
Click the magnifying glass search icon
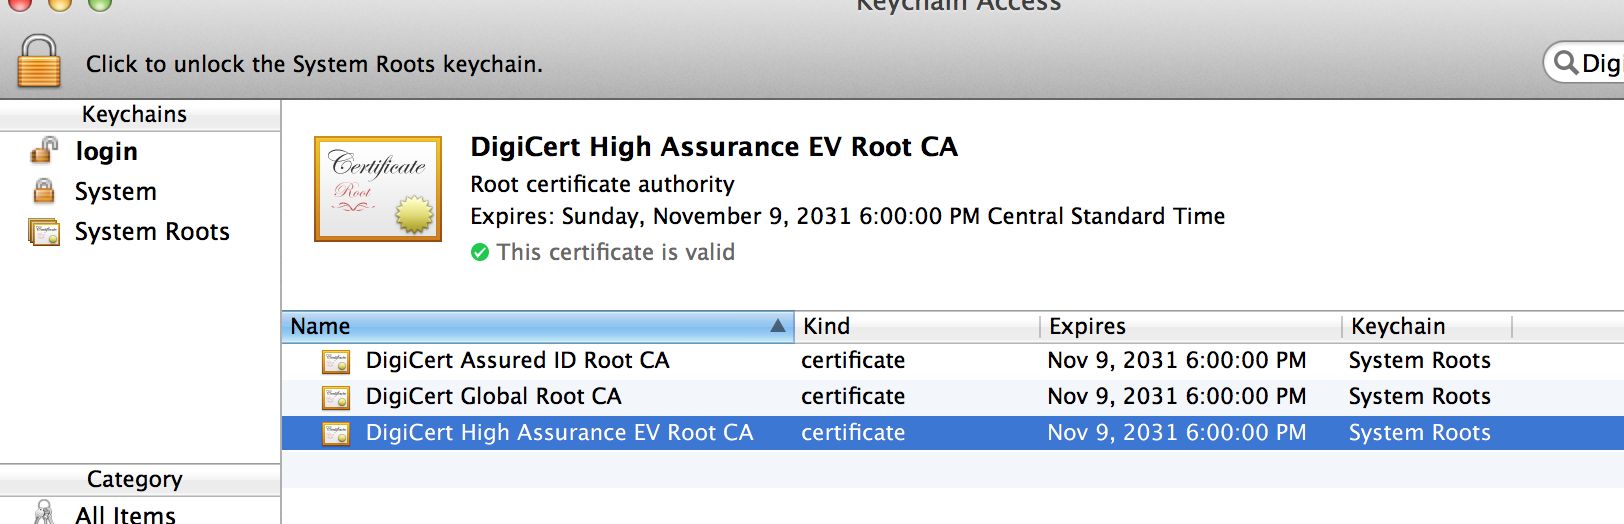1566,63
